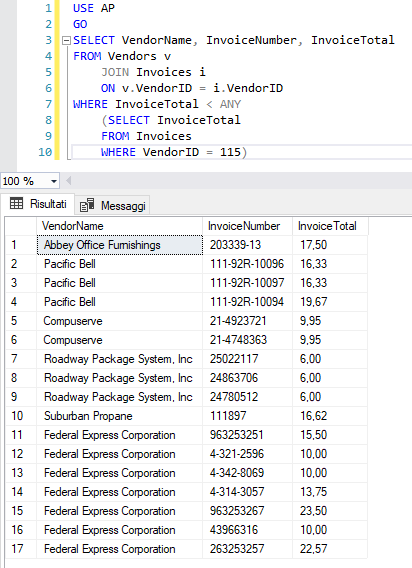Screen dimensions: 412x568
Task: Click v.VendorID in the ON clause
Action: pyautogui.click(x=157, y=88)
